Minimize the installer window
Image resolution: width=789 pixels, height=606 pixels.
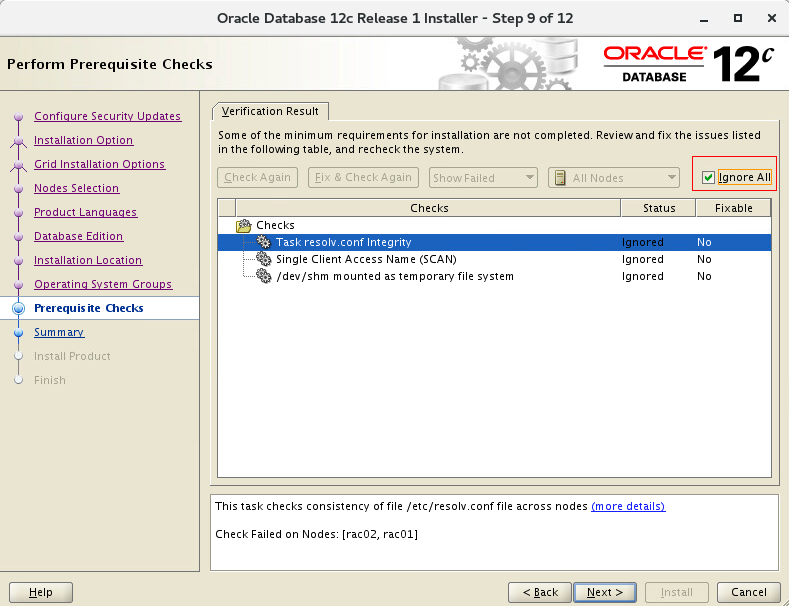pyautogui.click(x=704, y=19)
